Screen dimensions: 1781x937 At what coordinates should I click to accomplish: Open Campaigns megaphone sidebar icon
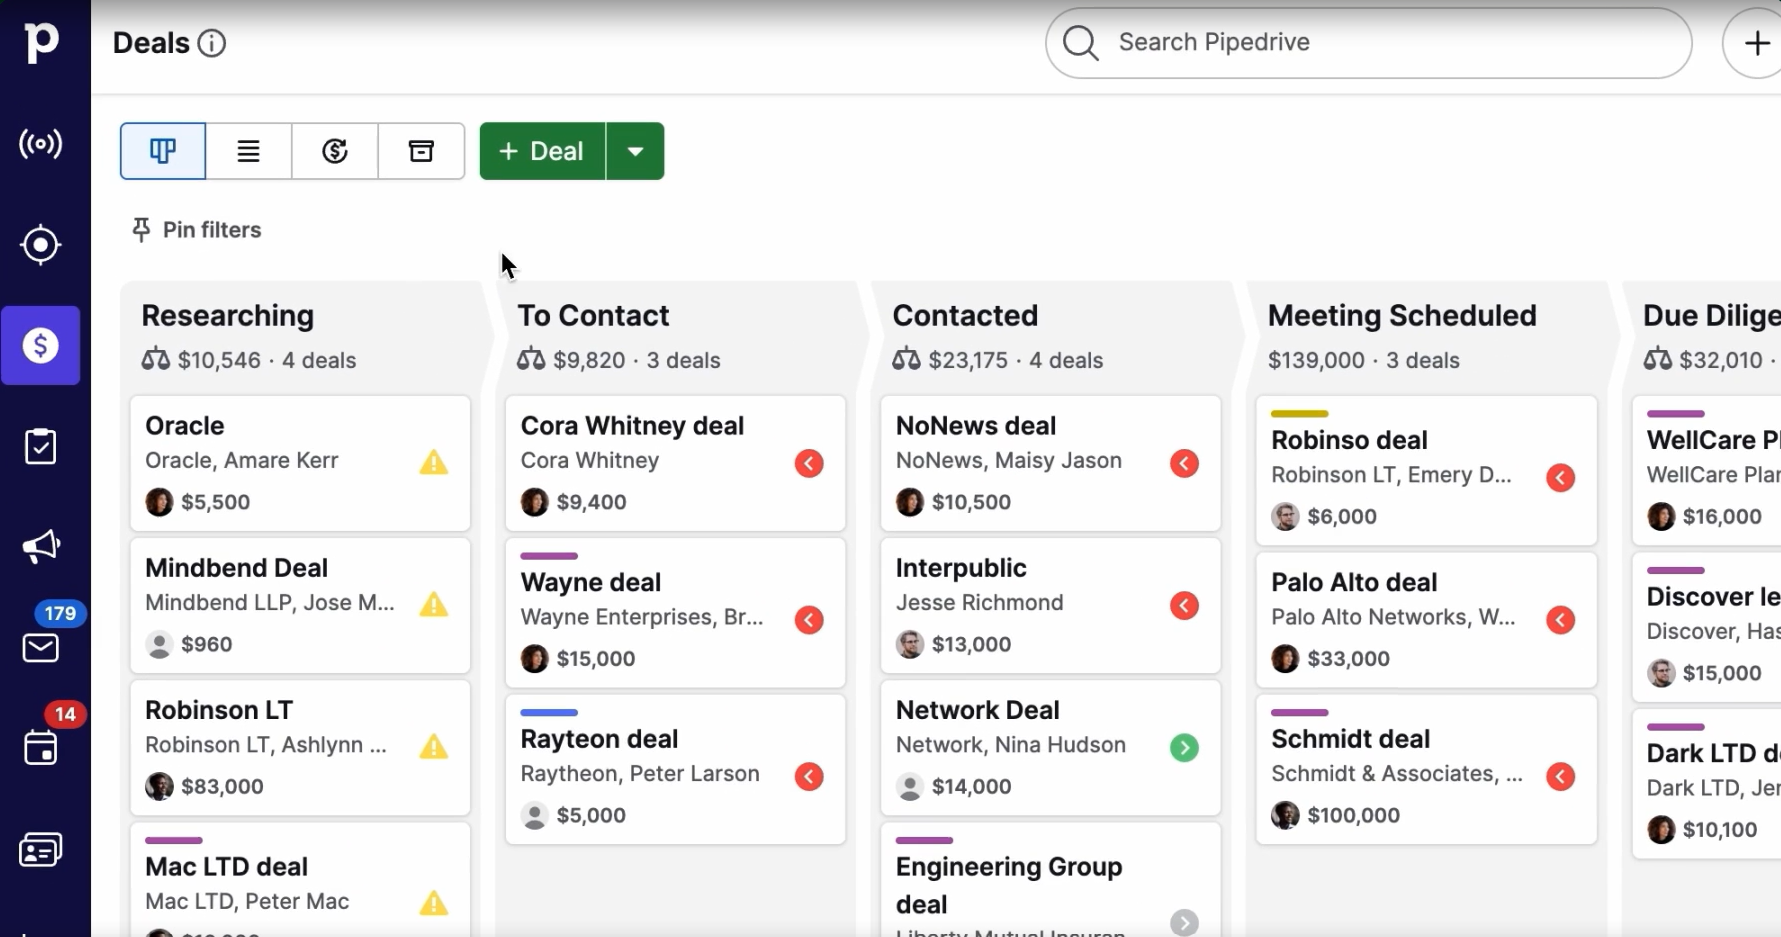[x=41, y=546]
